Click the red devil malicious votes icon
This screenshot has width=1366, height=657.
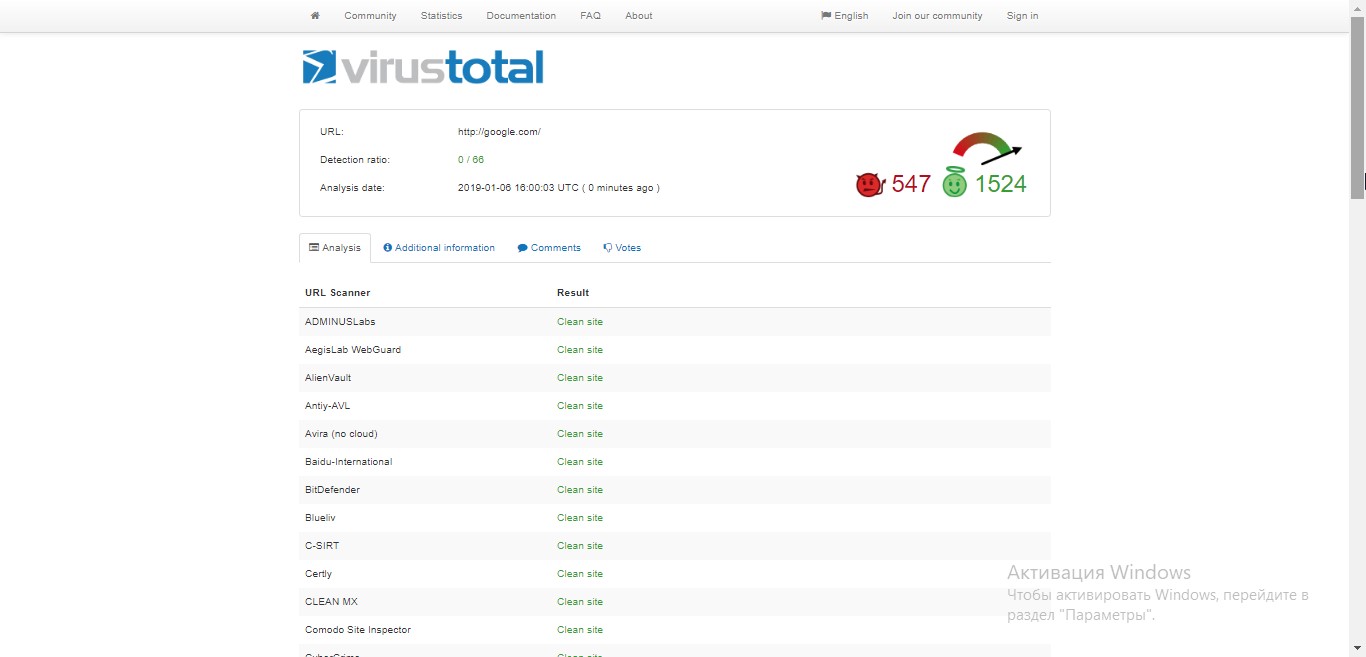tap(870, 184)
